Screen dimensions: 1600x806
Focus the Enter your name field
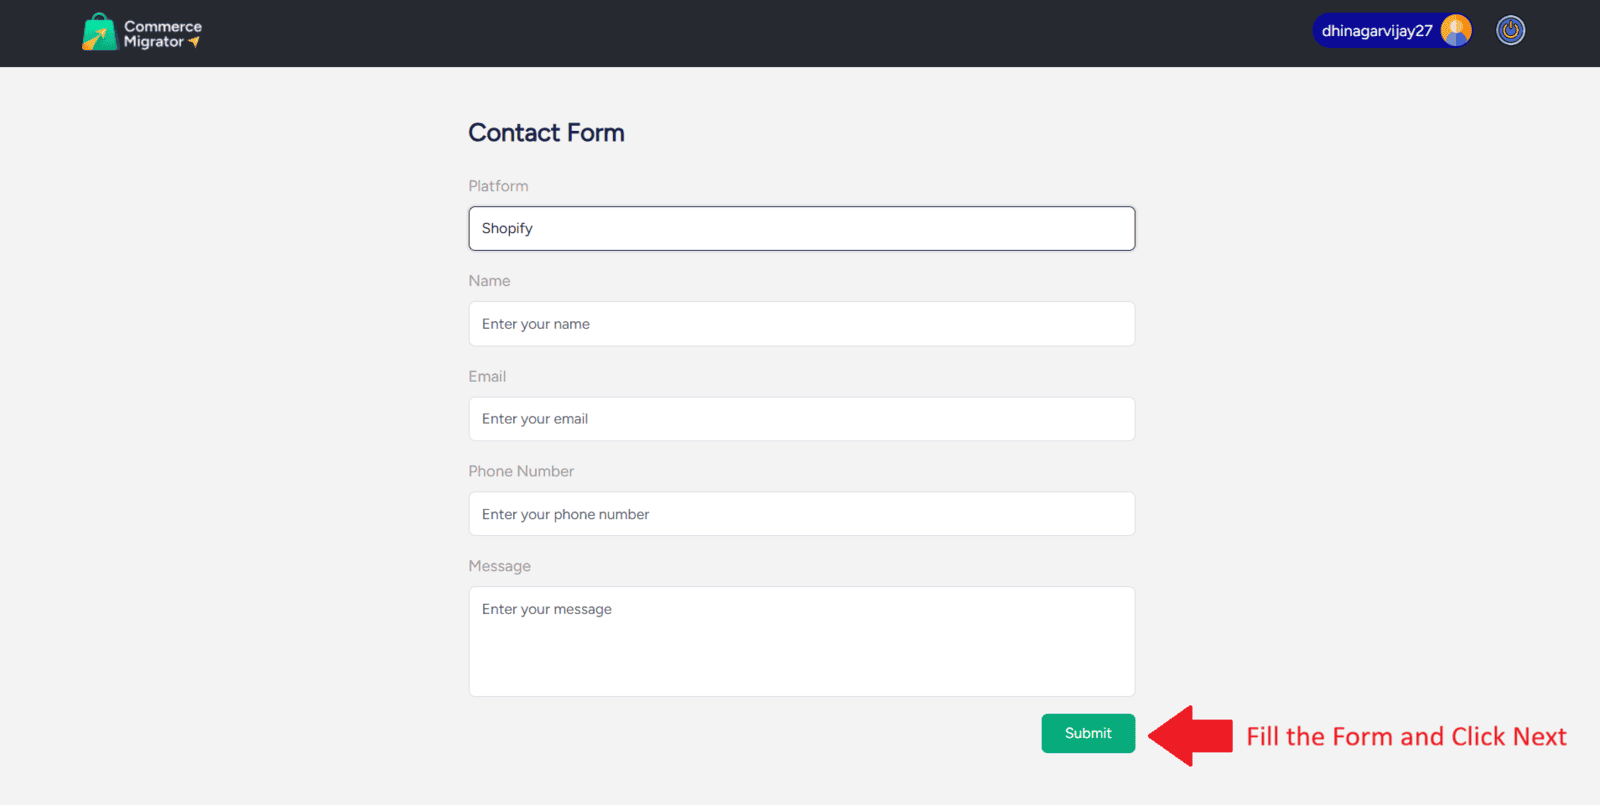(801, 324)
